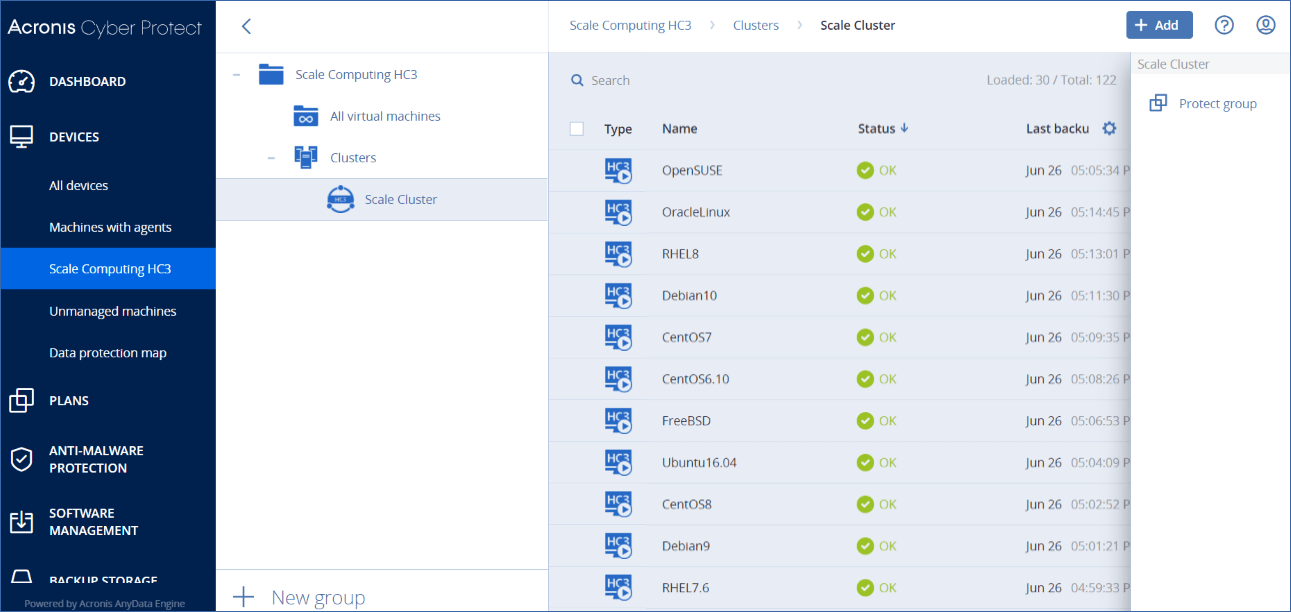The height and width of the screenshot is (612, 1291).
Task: Click the Plans icon in sidebar
Action: (22, 401)
